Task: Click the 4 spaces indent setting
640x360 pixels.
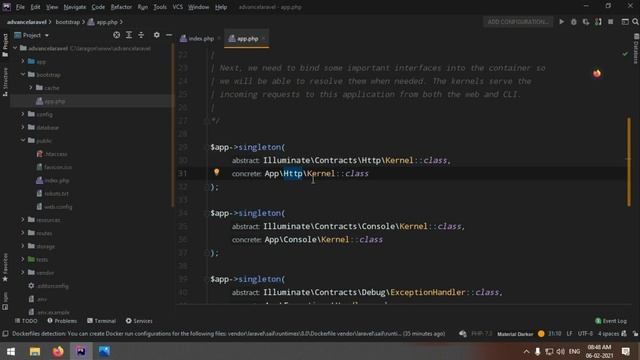Action: point(608,333)
